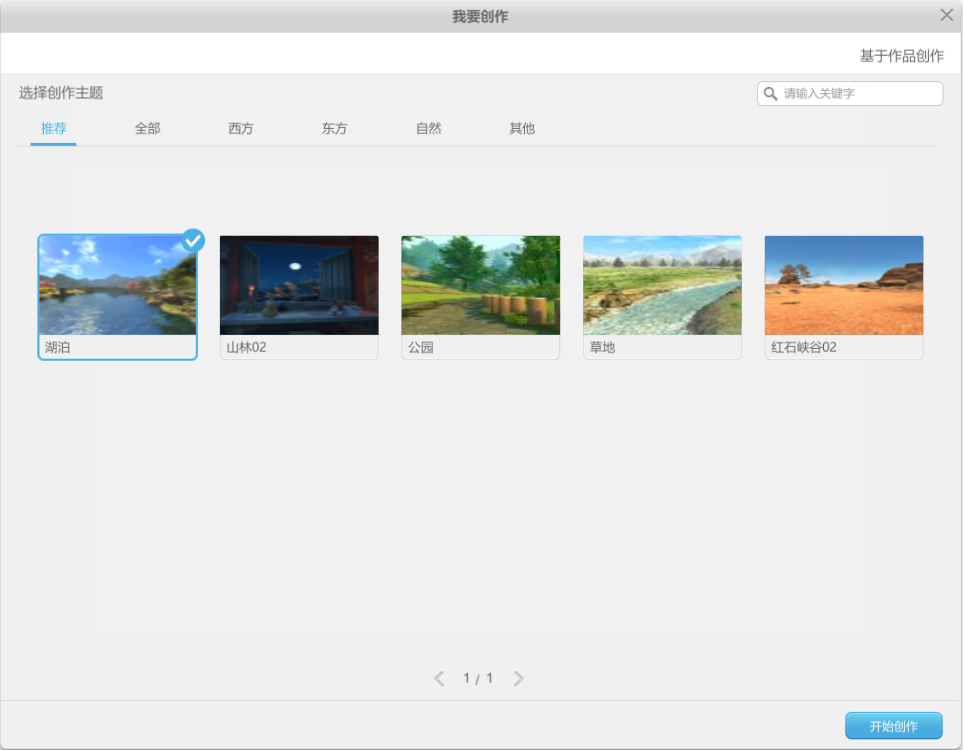Select the 其他 category tab
This screenshot has height=750, width=963.
click(520, 128)
